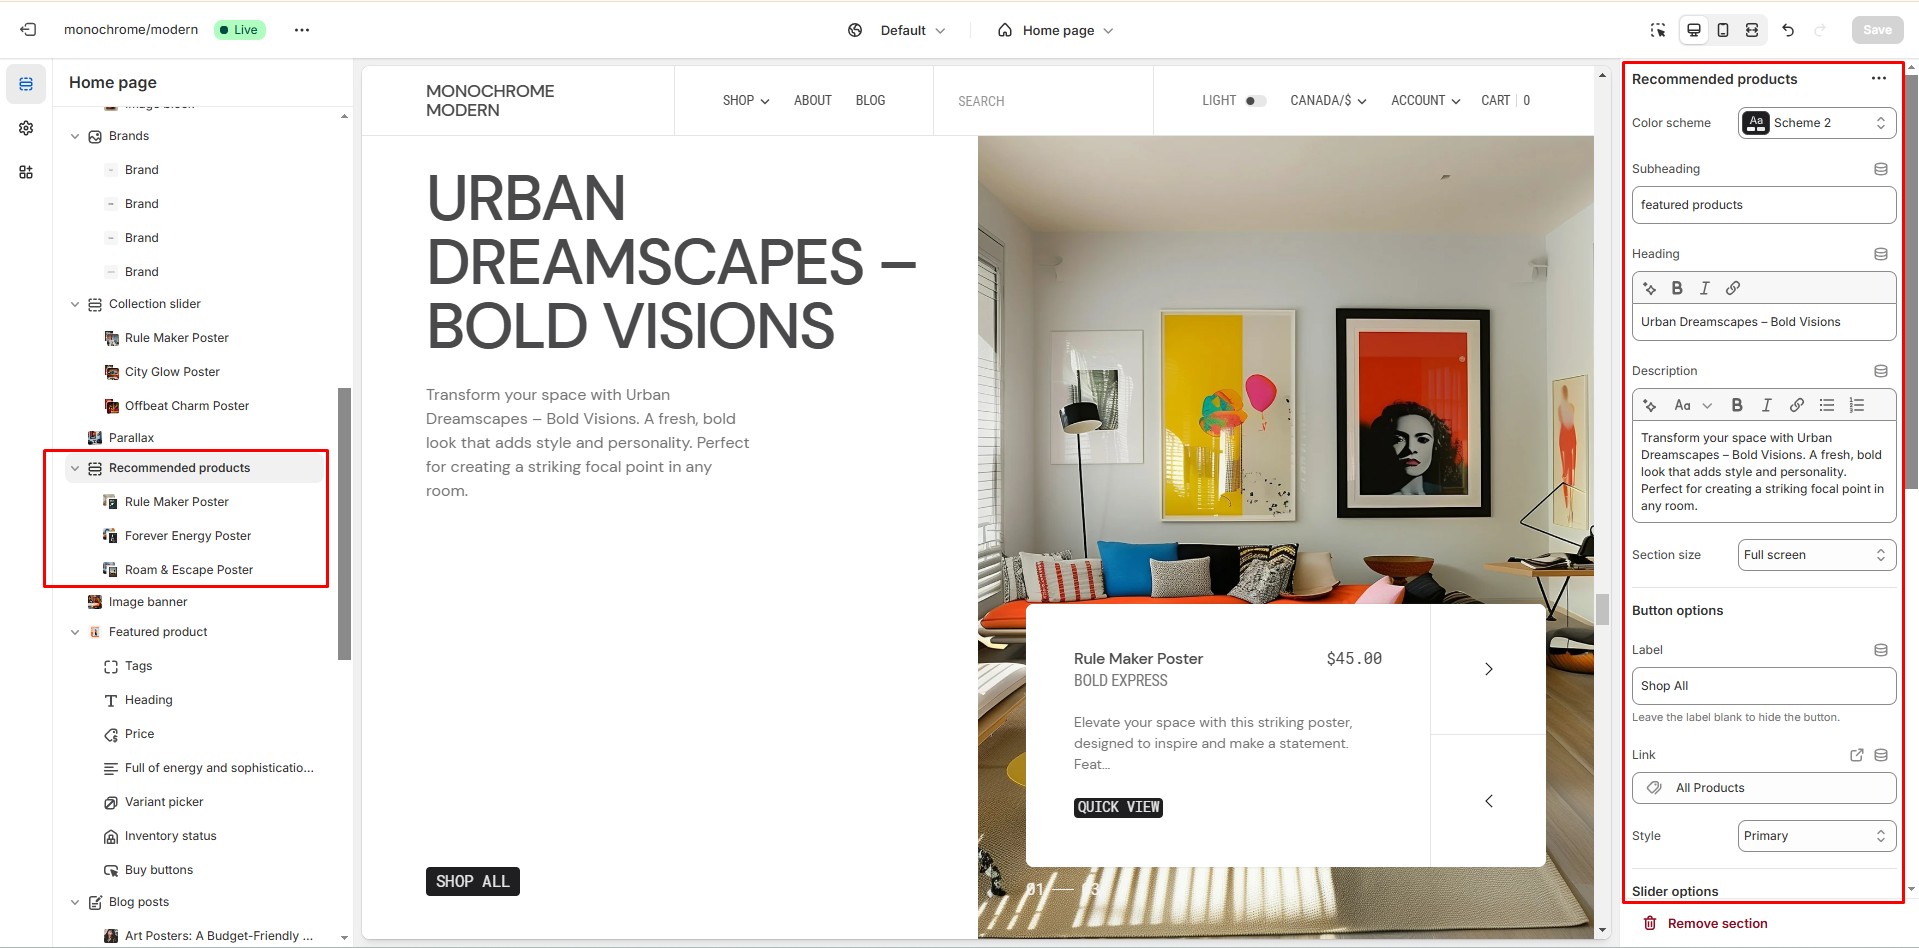Click the link icon in Heading toolbar

click(1733, 288)
